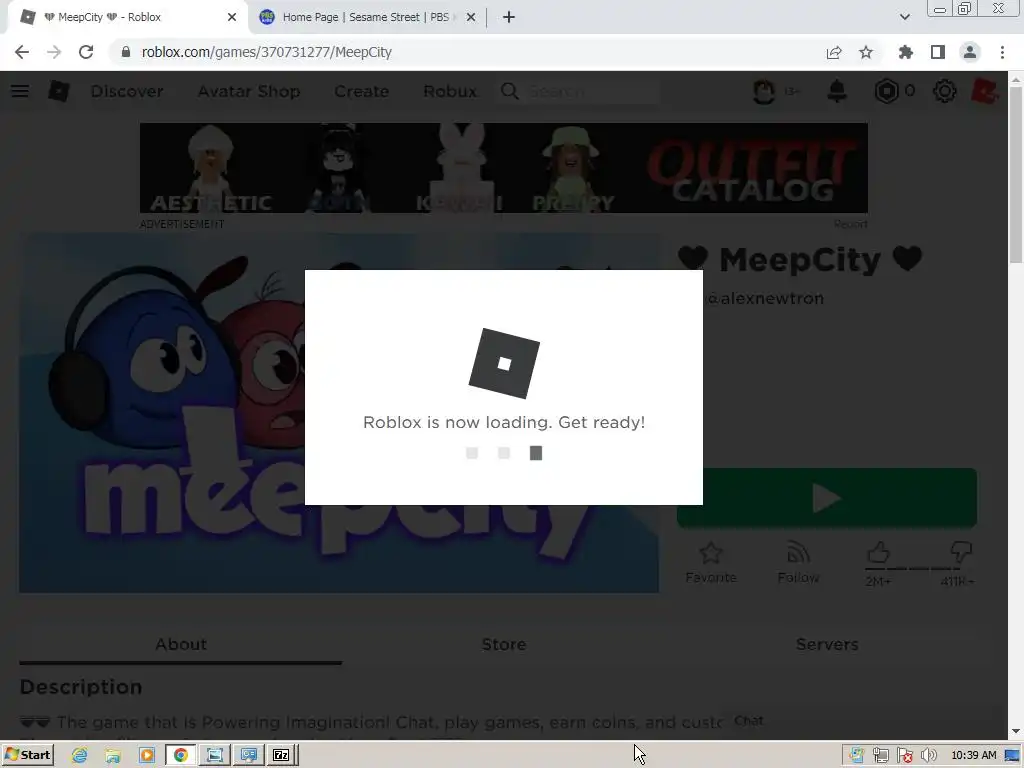Click the page vertical scrollbar thumb
The image size is (1024, 768).
pos(1016,173)
